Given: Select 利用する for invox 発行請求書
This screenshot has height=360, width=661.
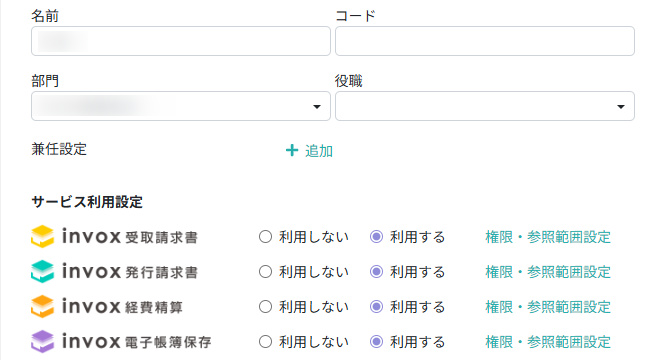Looking at the screenshot, I should tap(376, 272).
